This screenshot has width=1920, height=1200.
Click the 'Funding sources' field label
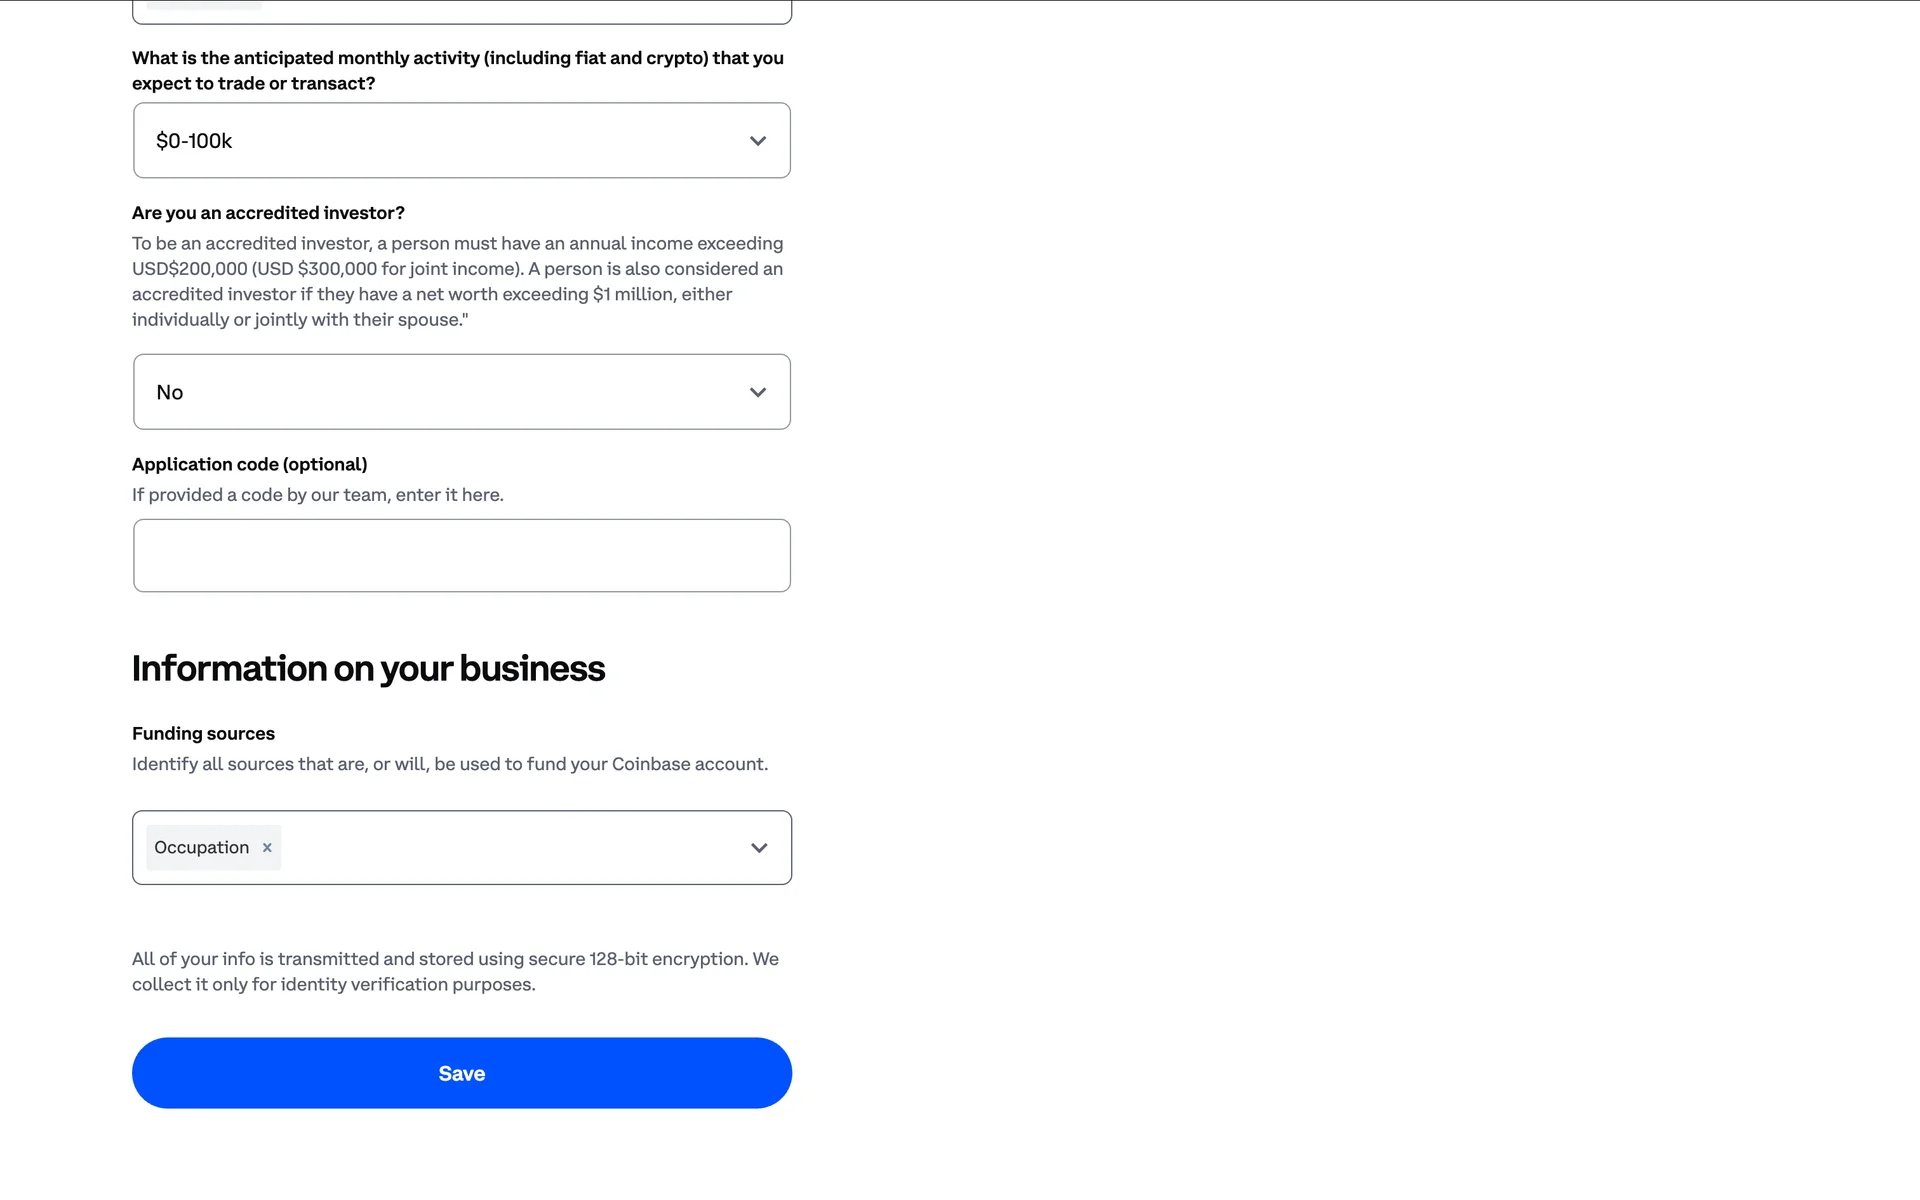tap(203, 734)
